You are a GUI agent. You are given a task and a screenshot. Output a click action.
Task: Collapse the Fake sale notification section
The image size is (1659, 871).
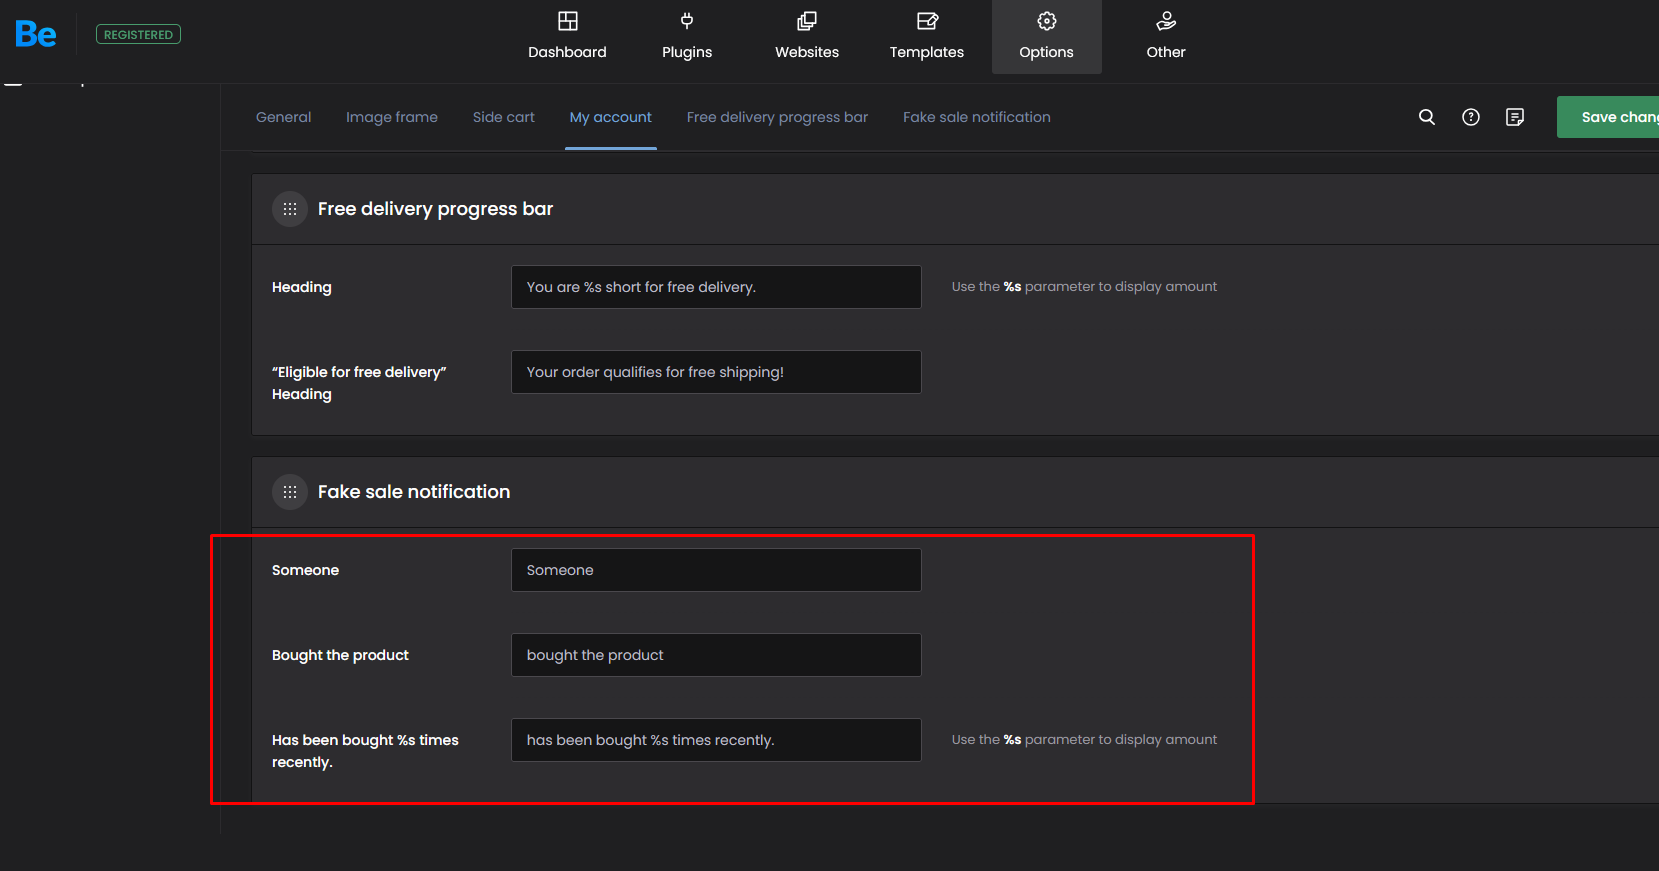tap(290, 492)
